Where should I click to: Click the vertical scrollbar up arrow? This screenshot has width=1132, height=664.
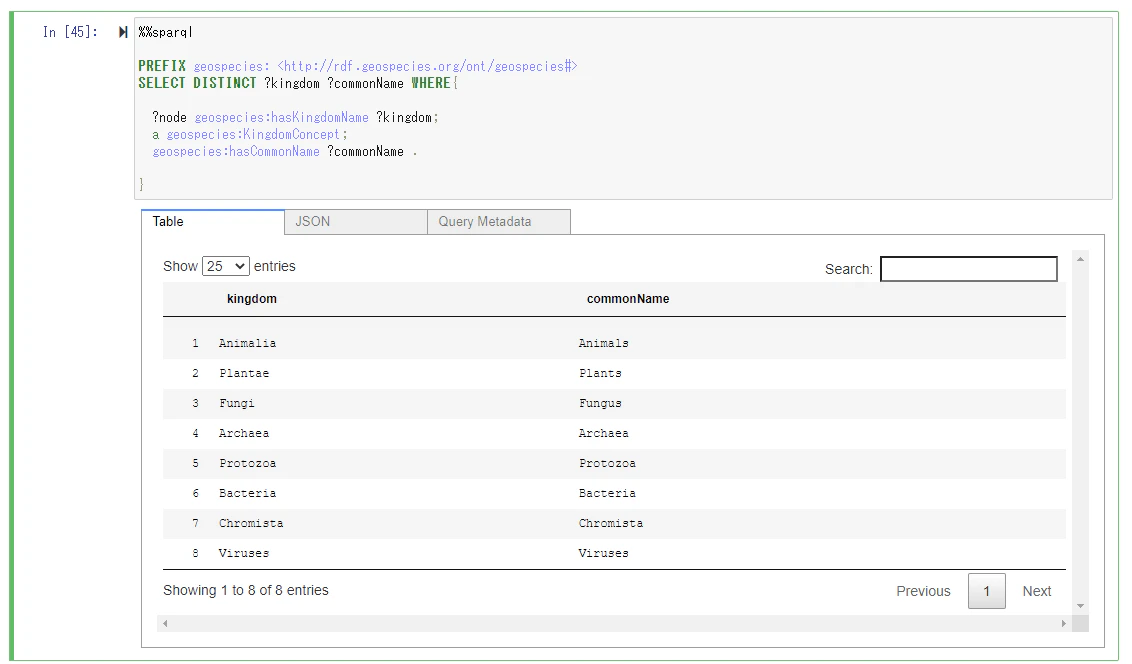(1080, 259)
